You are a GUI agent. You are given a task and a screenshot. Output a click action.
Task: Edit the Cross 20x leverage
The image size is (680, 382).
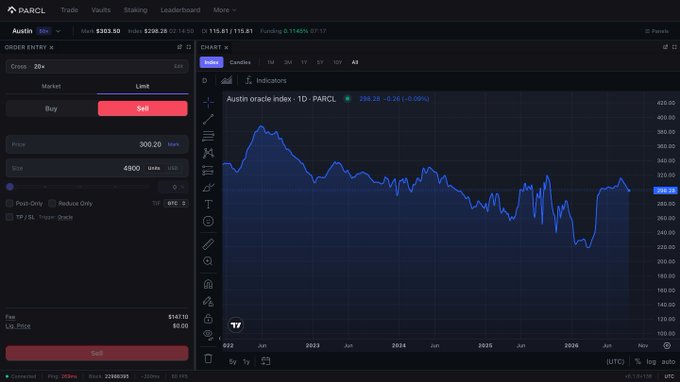[x=178, y=66]
